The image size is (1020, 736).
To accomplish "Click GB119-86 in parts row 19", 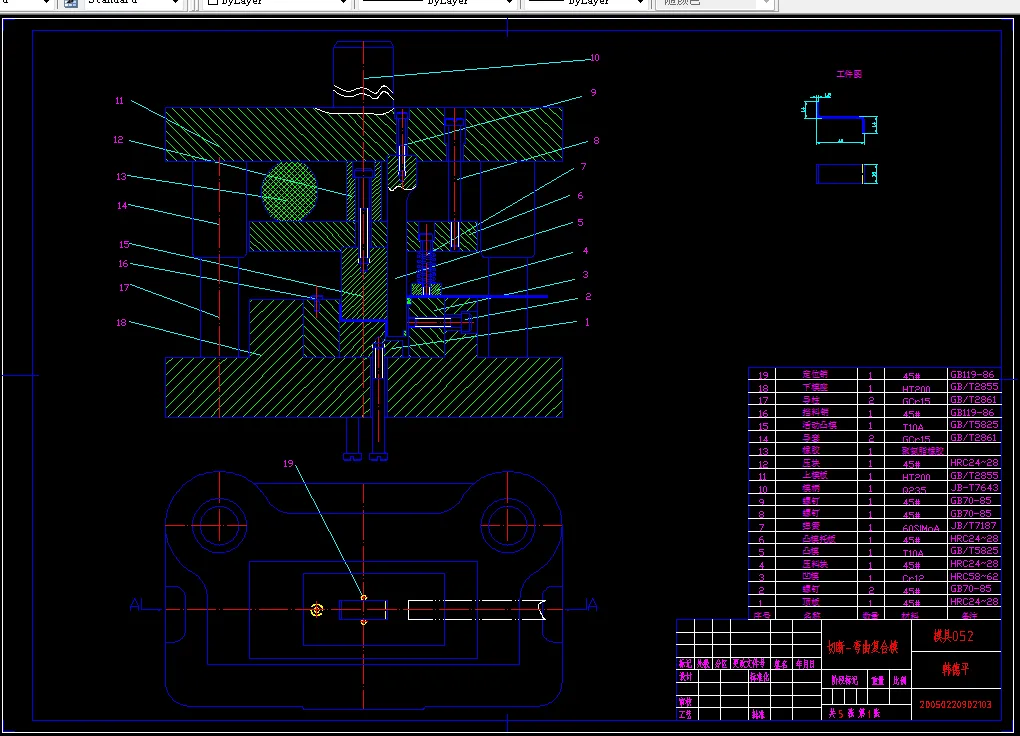I will pyautogui.click(x=973, y=375).
